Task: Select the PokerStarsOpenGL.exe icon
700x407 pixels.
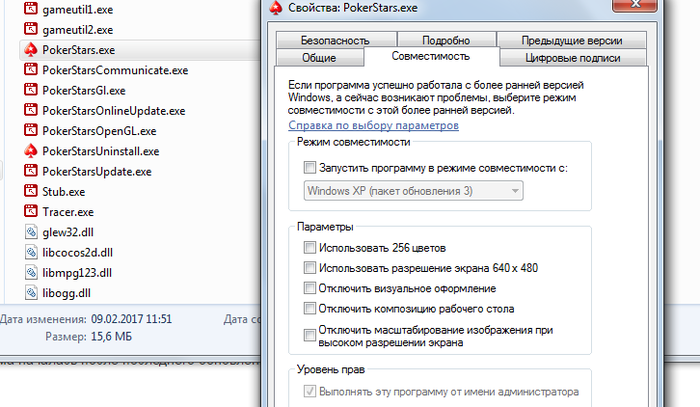Action: click(30, 130)
